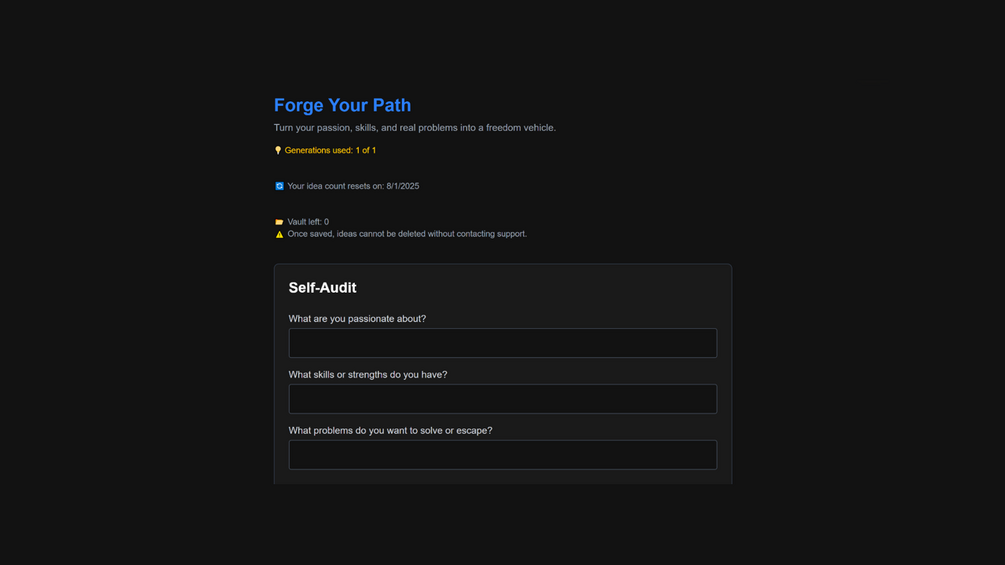
Task: Click the yellow 'Generations used' label
Action: [x=318, y=150]
